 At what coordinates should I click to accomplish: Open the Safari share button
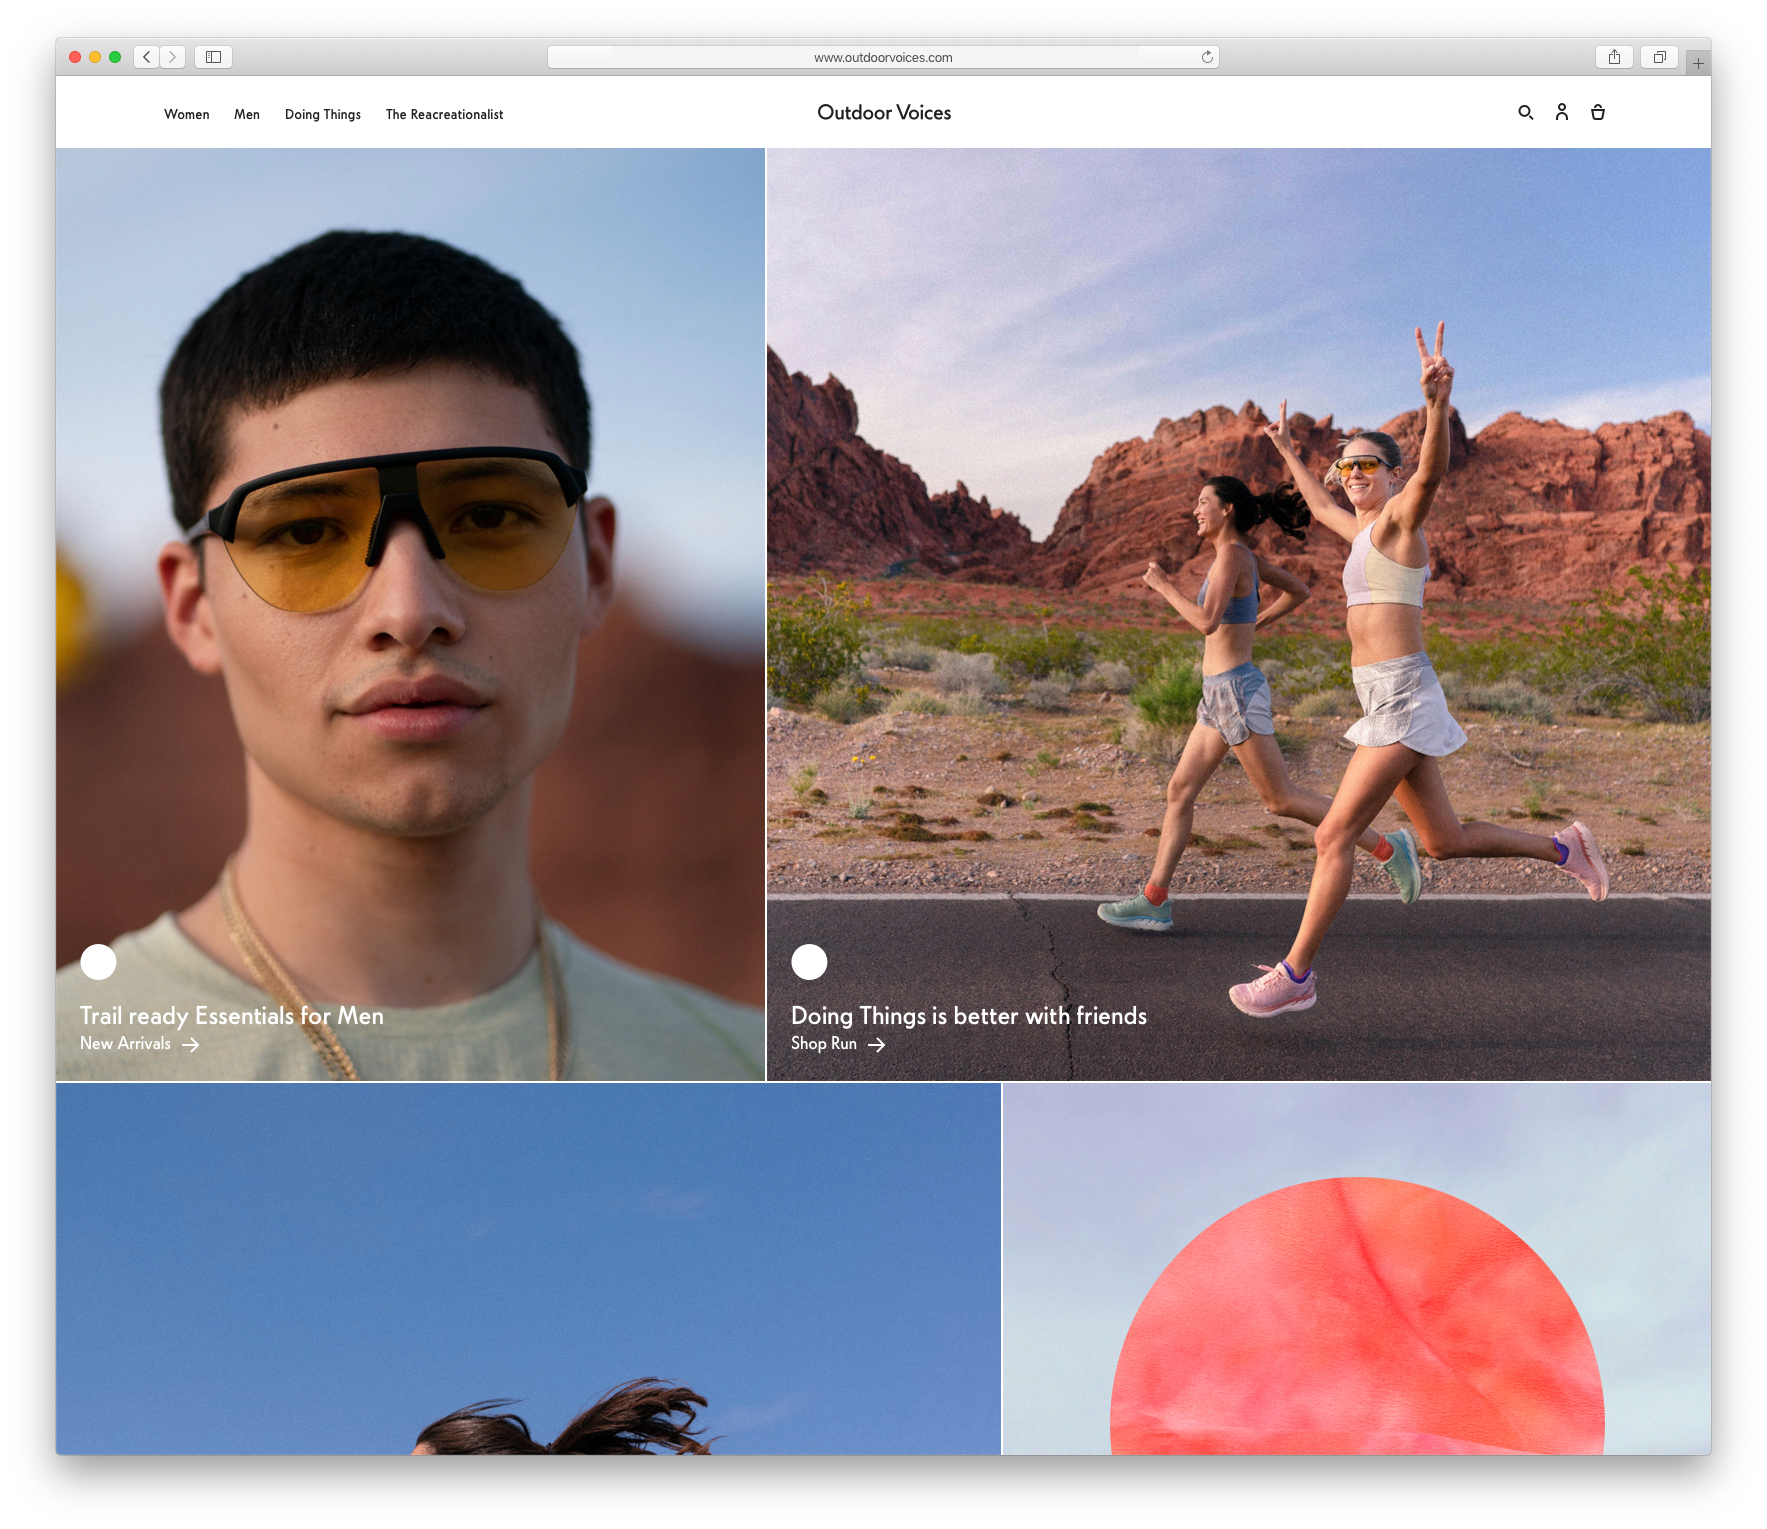[x=1614, y=57]
